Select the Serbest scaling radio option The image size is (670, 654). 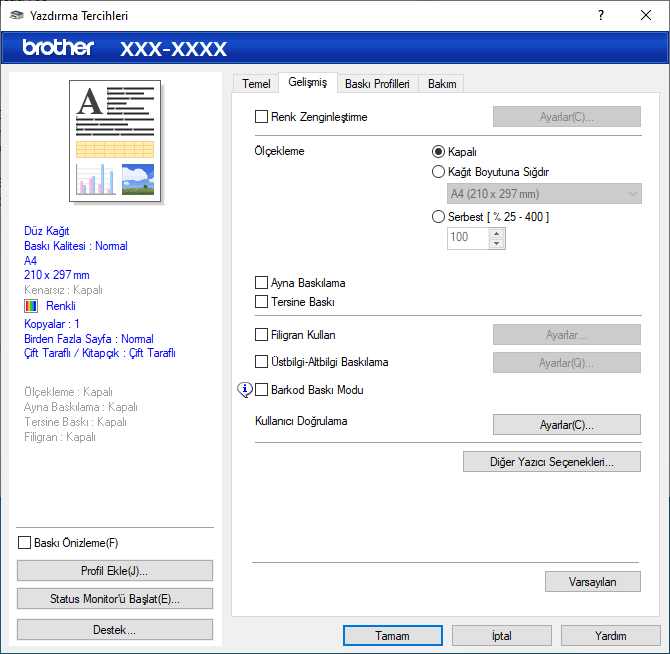point(438,216)
